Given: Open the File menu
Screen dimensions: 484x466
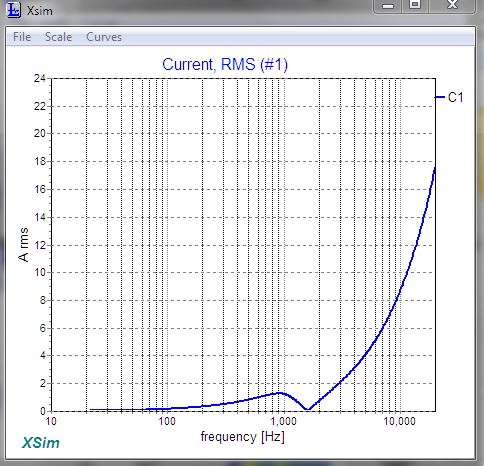Looking at the screenshot, I should click(22, 37).
